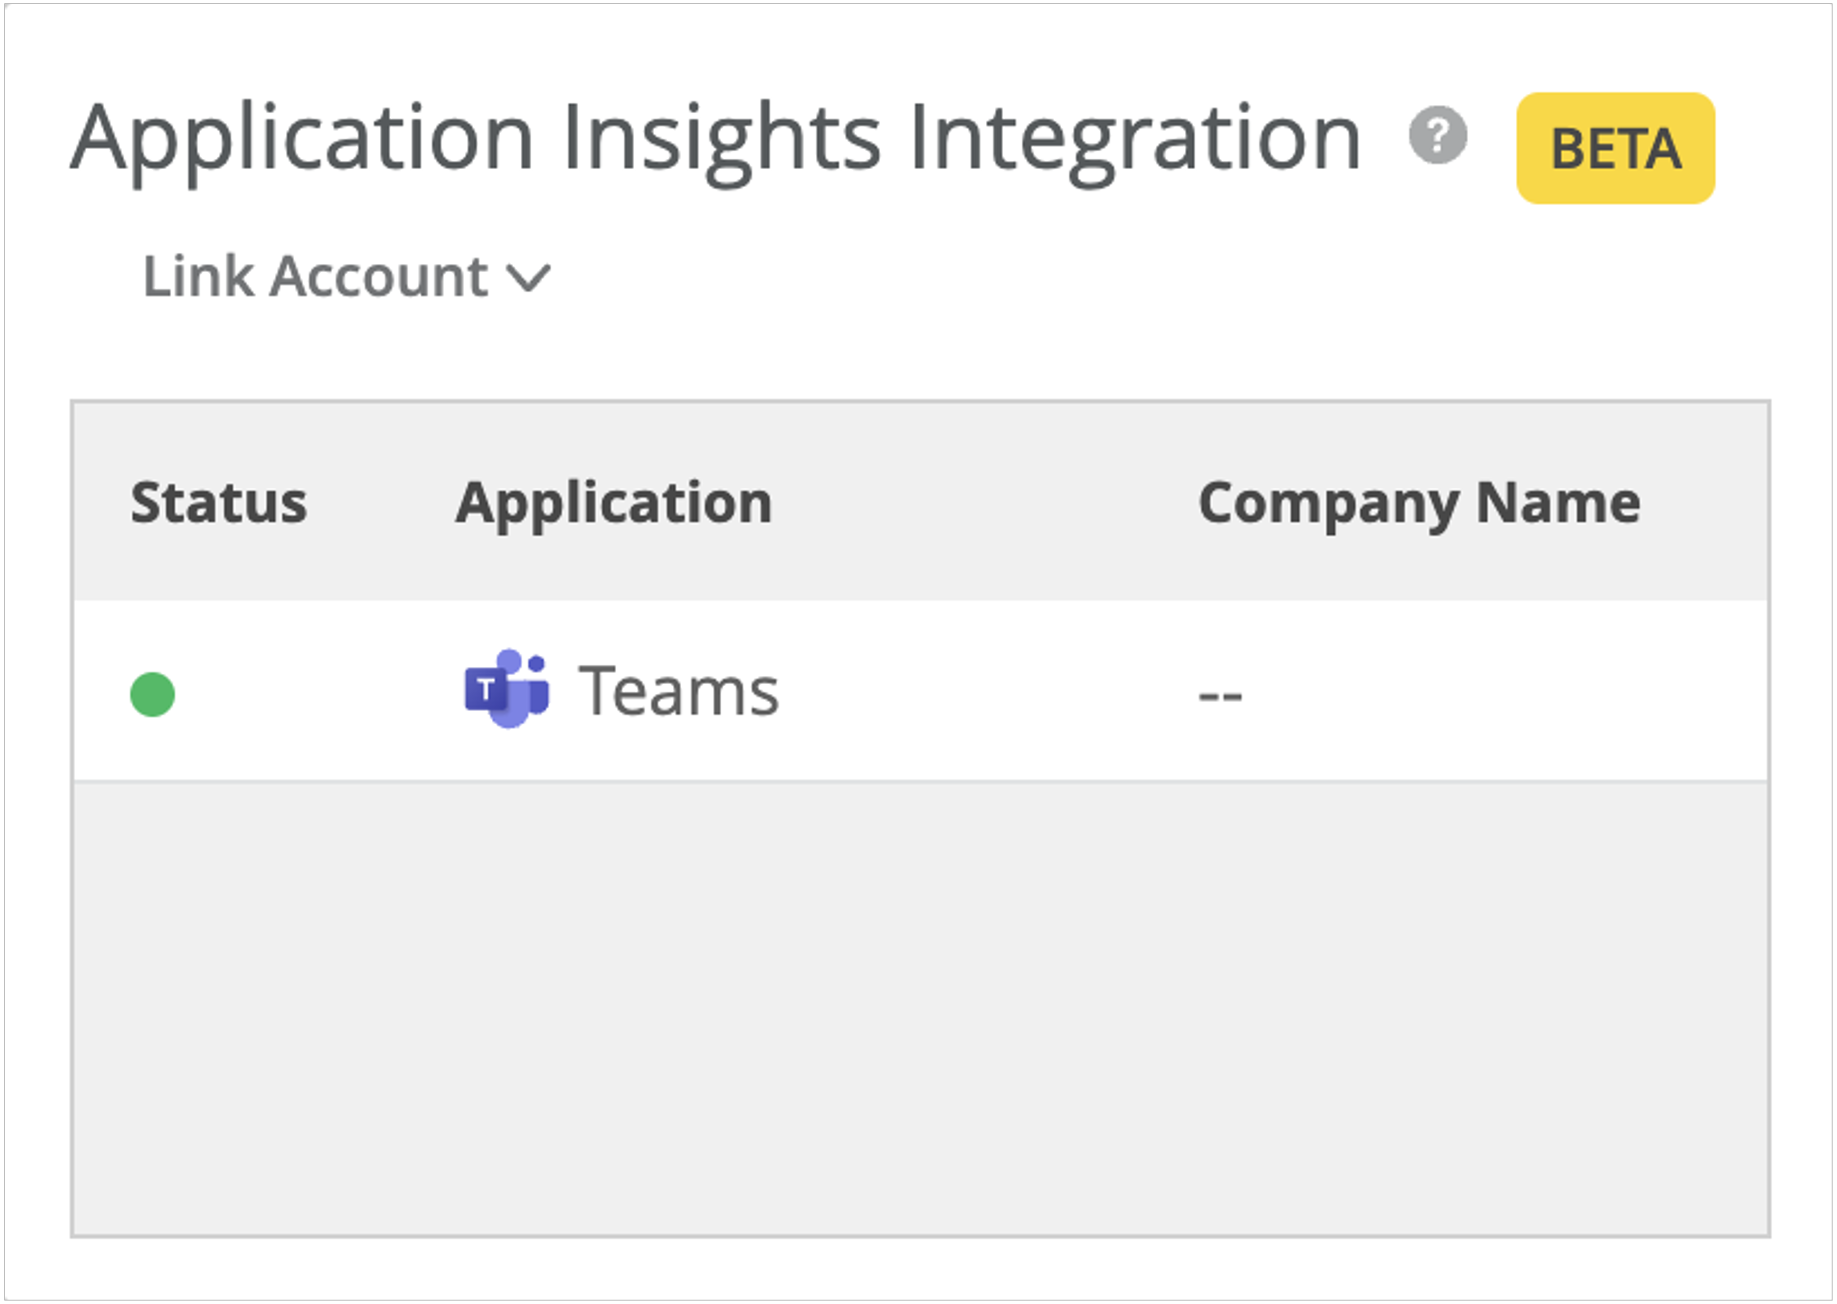Click the purple T tile in the Teams logo
Screen dimensions: 1837x1304
coord(486,690)
